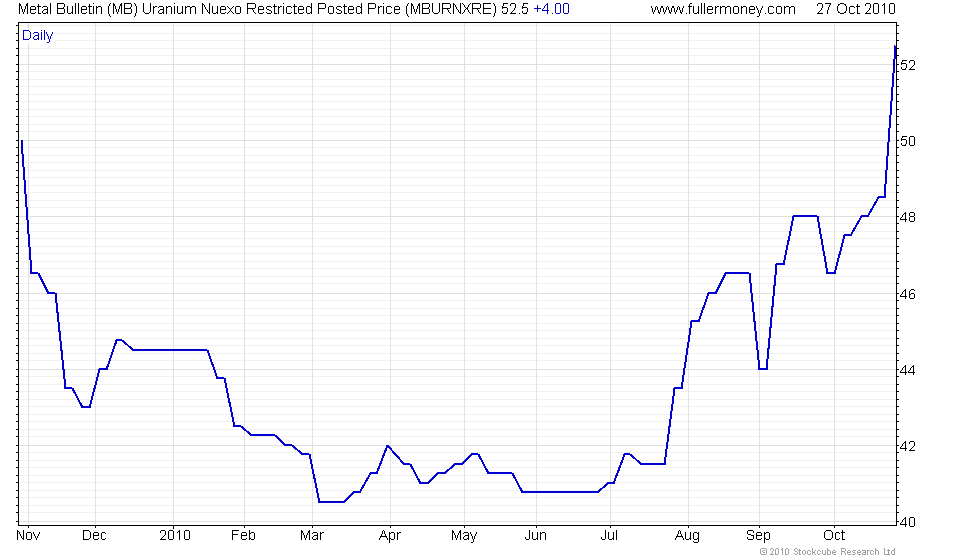This screenshot has width=980, height=560.
Task: Click the 27 Oct 2010 date label
Action: click(x=856, y=9)
